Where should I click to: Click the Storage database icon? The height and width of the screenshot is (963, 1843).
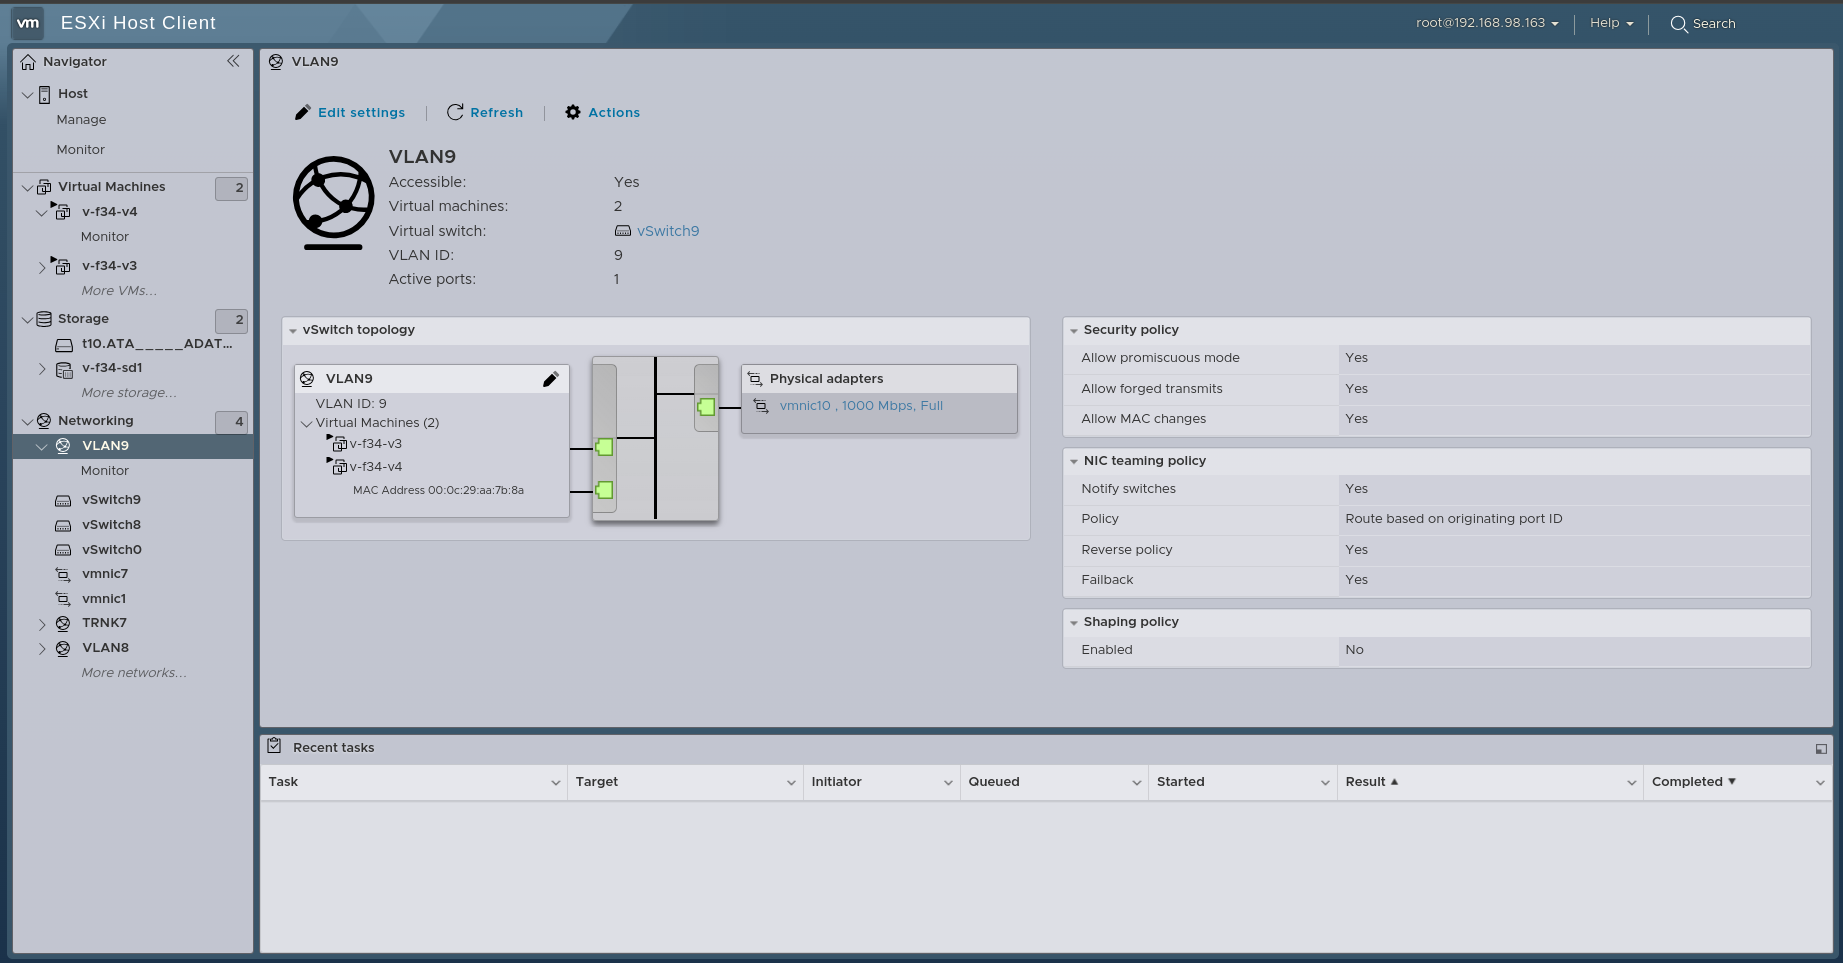coord(44,319)
